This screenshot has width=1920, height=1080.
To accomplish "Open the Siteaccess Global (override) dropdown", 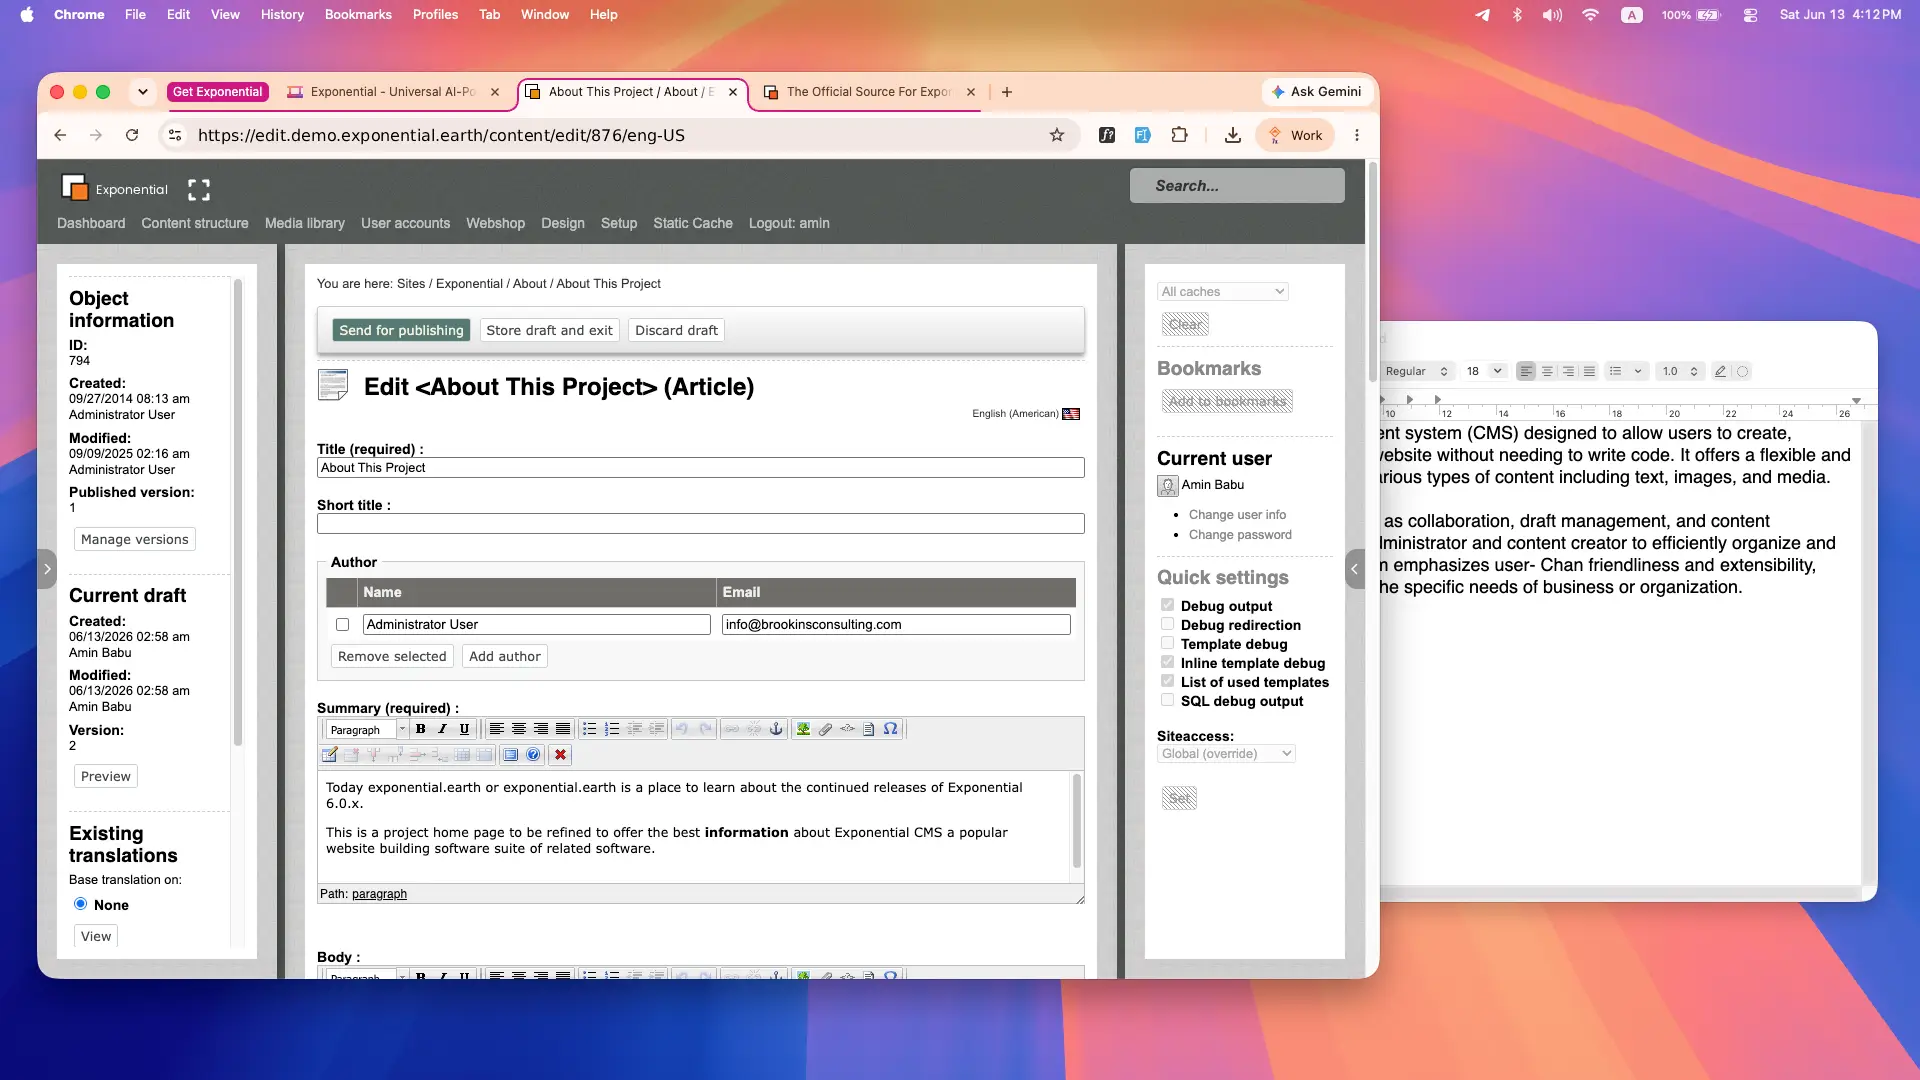I will 1226,754.
